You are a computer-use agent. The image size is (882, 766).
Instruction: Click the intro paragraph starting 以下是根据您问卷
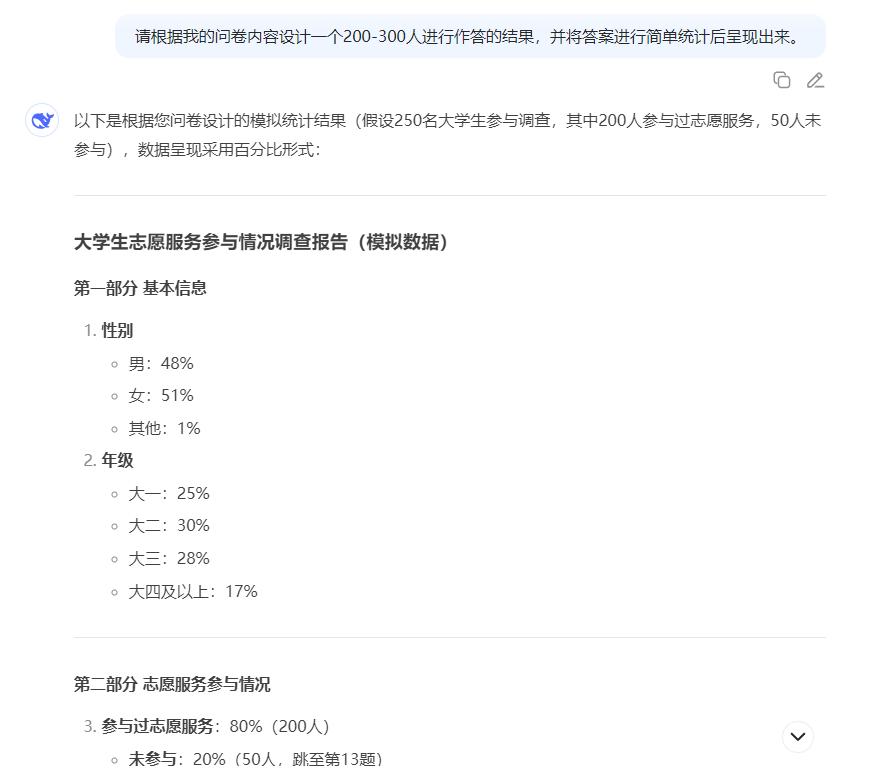(x=448, y=135)
